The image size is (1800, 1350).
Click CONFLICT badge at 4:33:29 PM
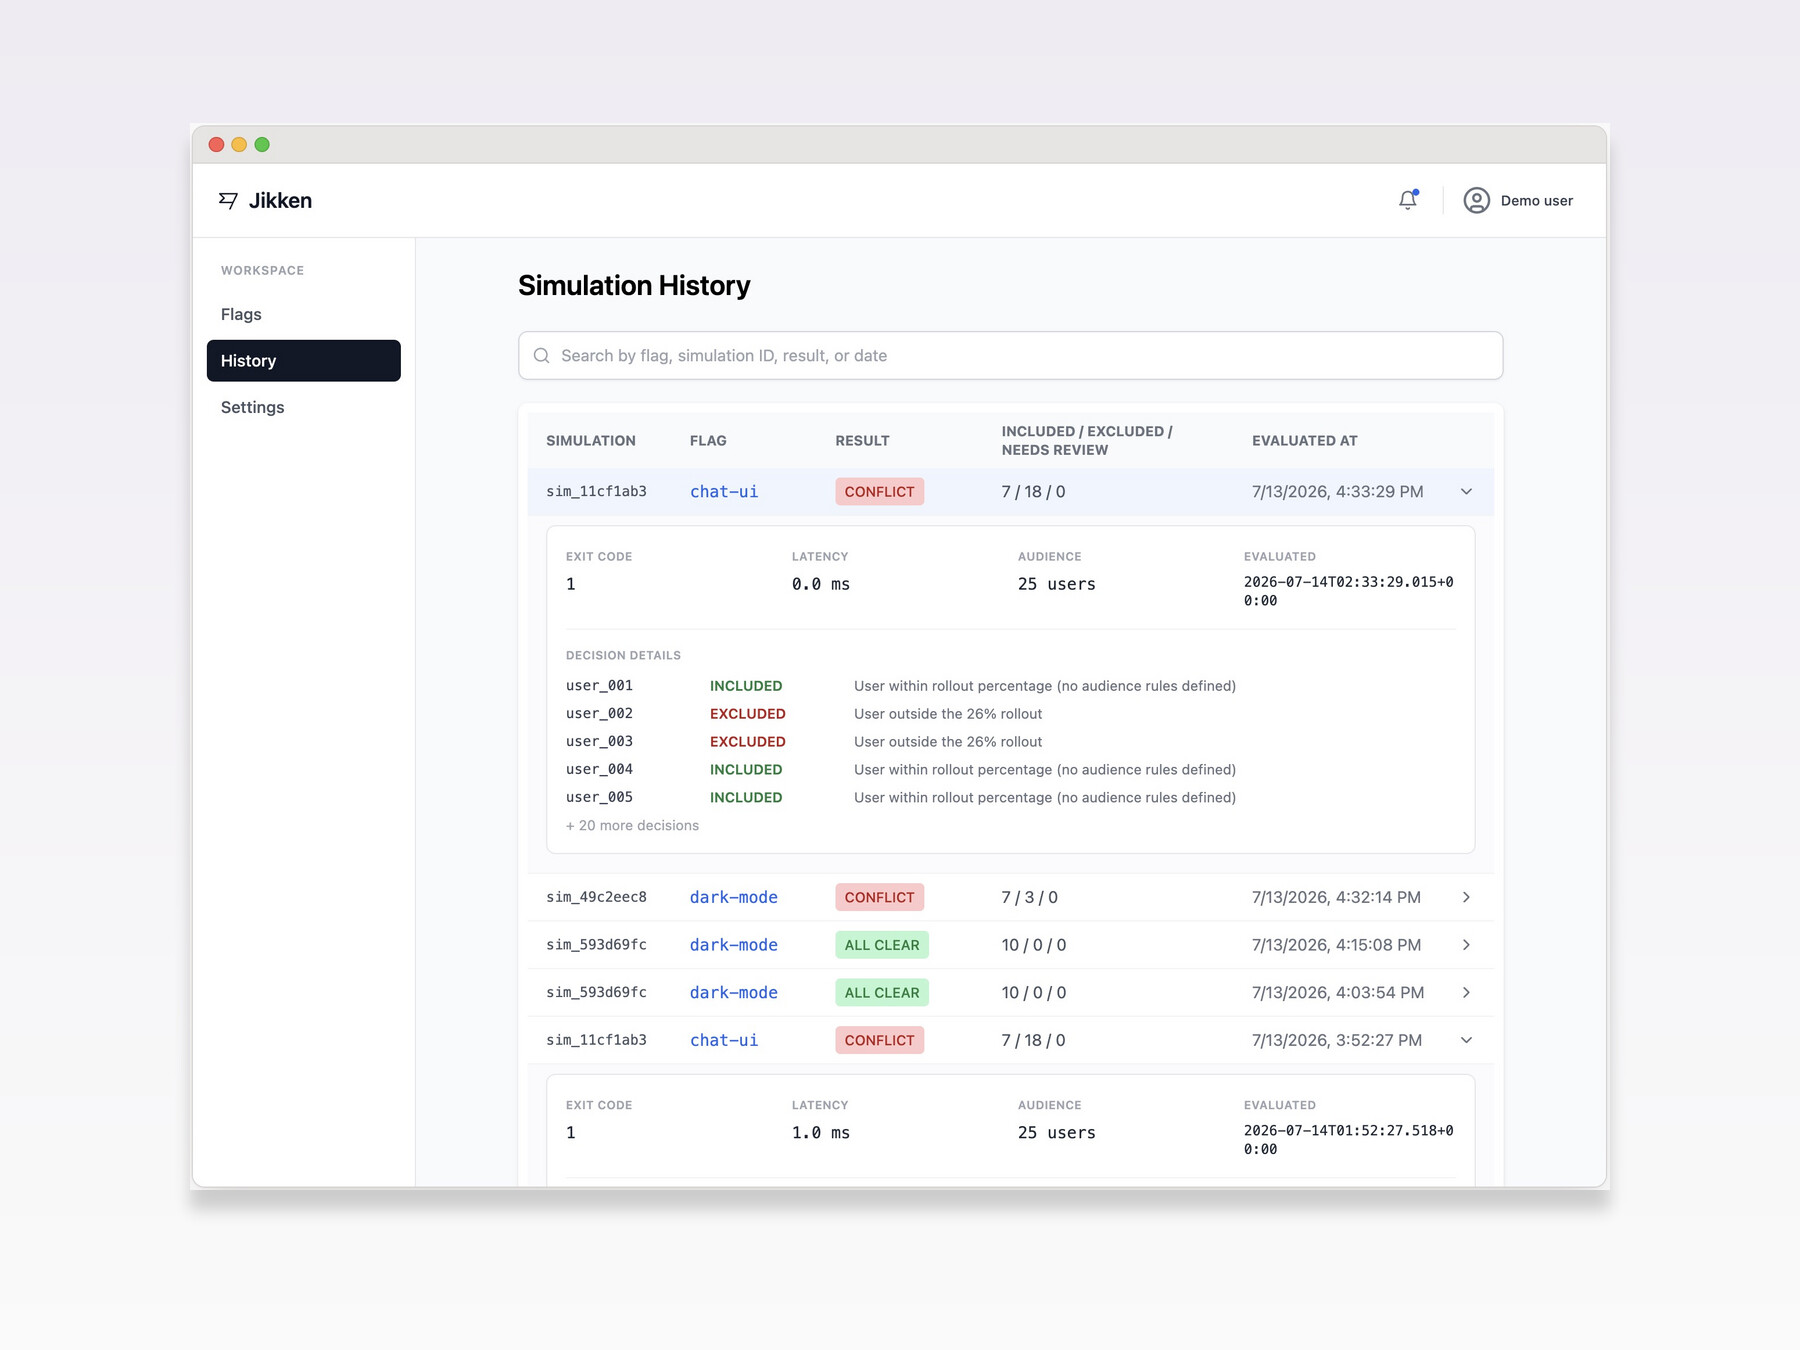click(x=879, y=491)
